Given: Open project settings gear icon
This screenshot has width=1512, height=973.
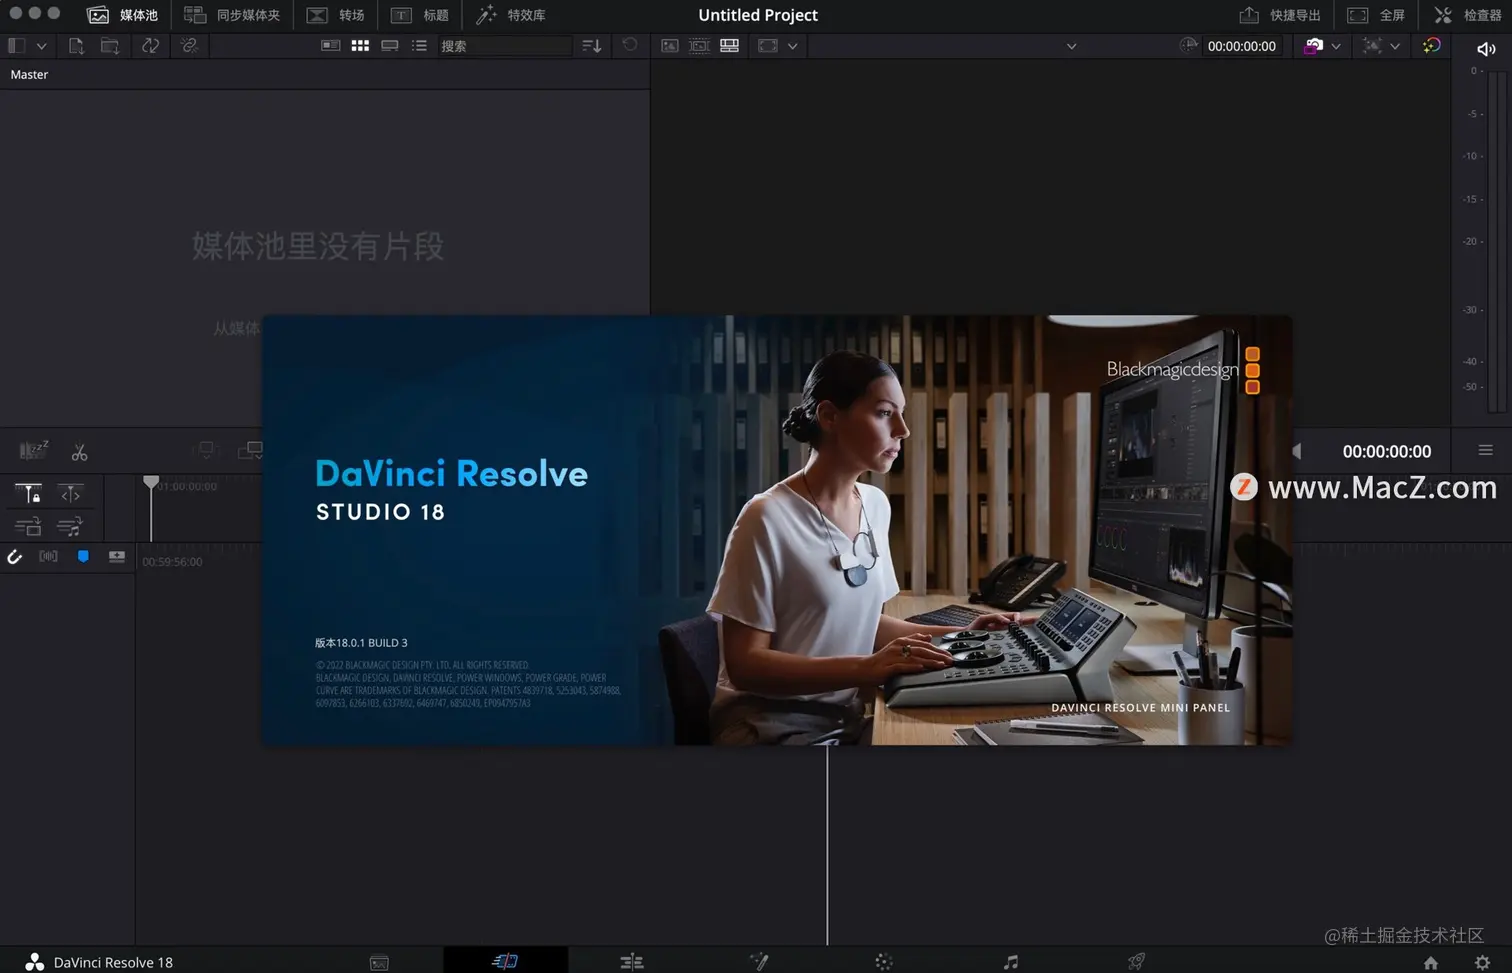Looking at the screenshot, I should coord(1482,963).
